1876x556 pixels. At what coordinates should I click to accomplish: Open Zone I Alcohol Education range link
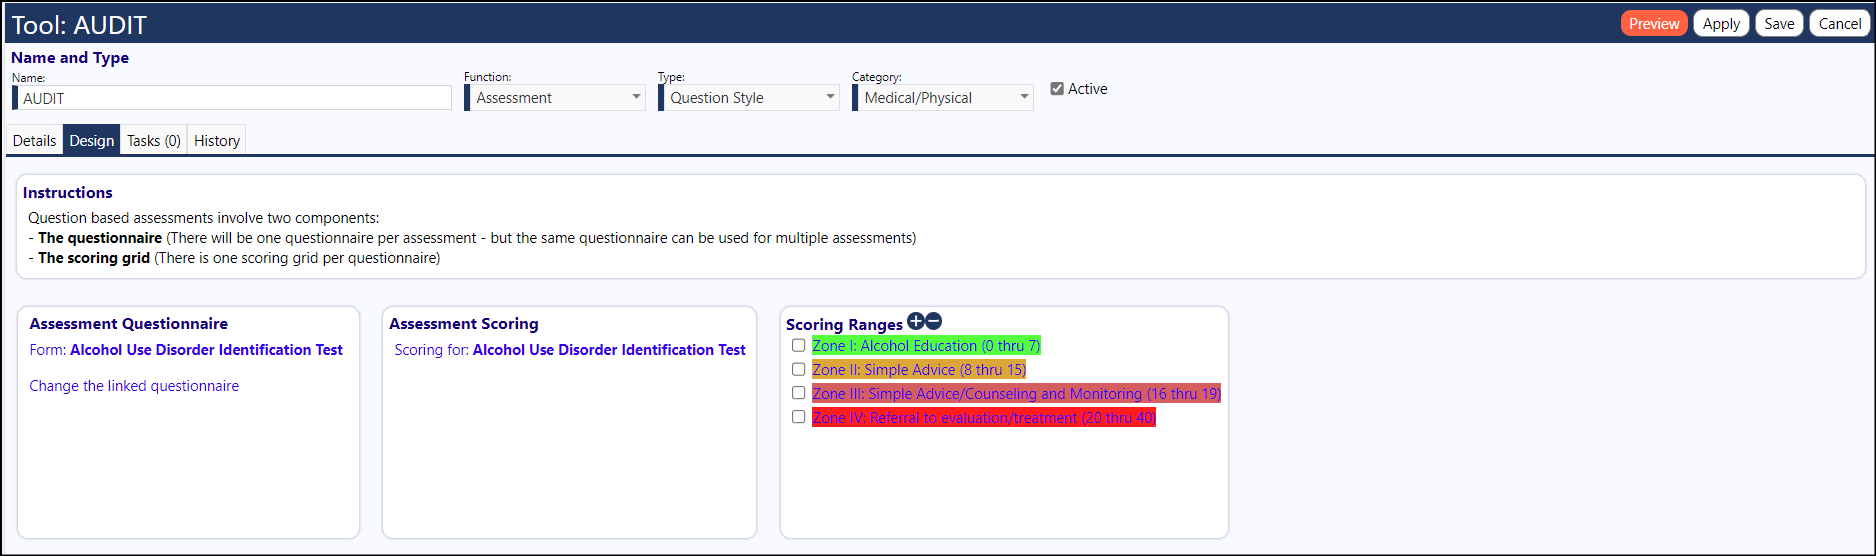tap(926, 345)
